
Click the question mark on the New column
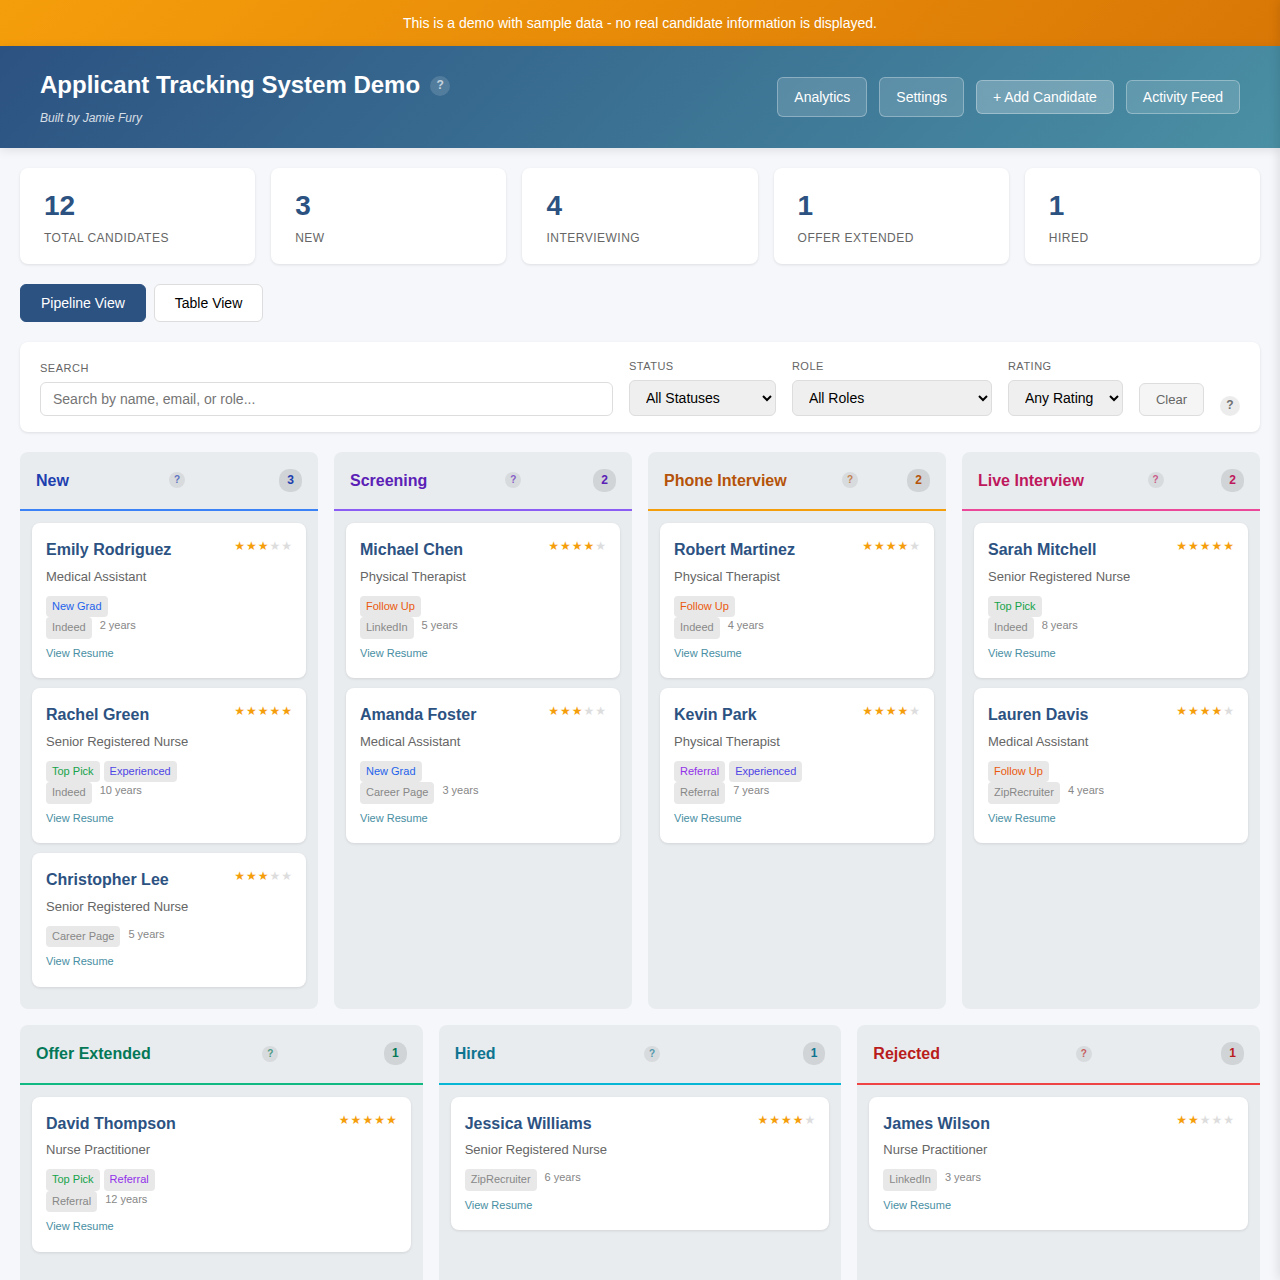click(x=177, y=480)
